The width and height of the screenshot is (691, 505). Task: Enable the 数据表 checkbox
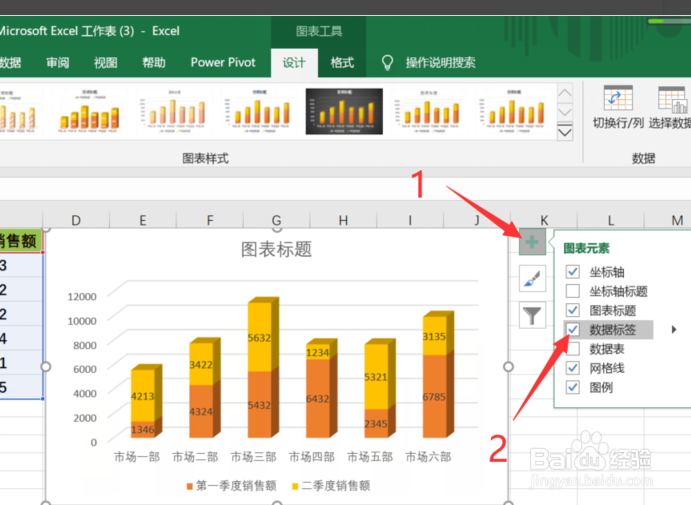(x=572, y=349)
